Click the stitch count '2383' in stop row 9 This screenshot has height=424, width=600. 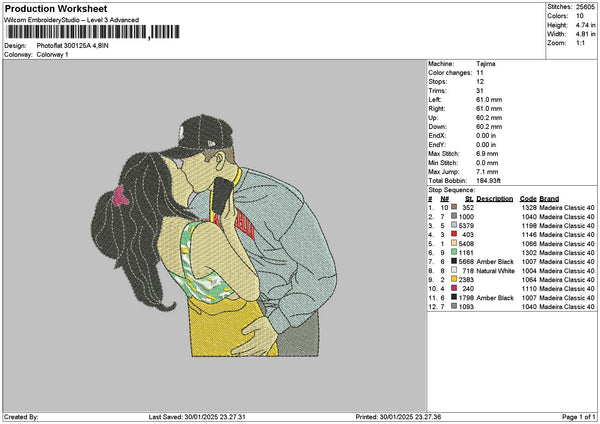(466, 280)
